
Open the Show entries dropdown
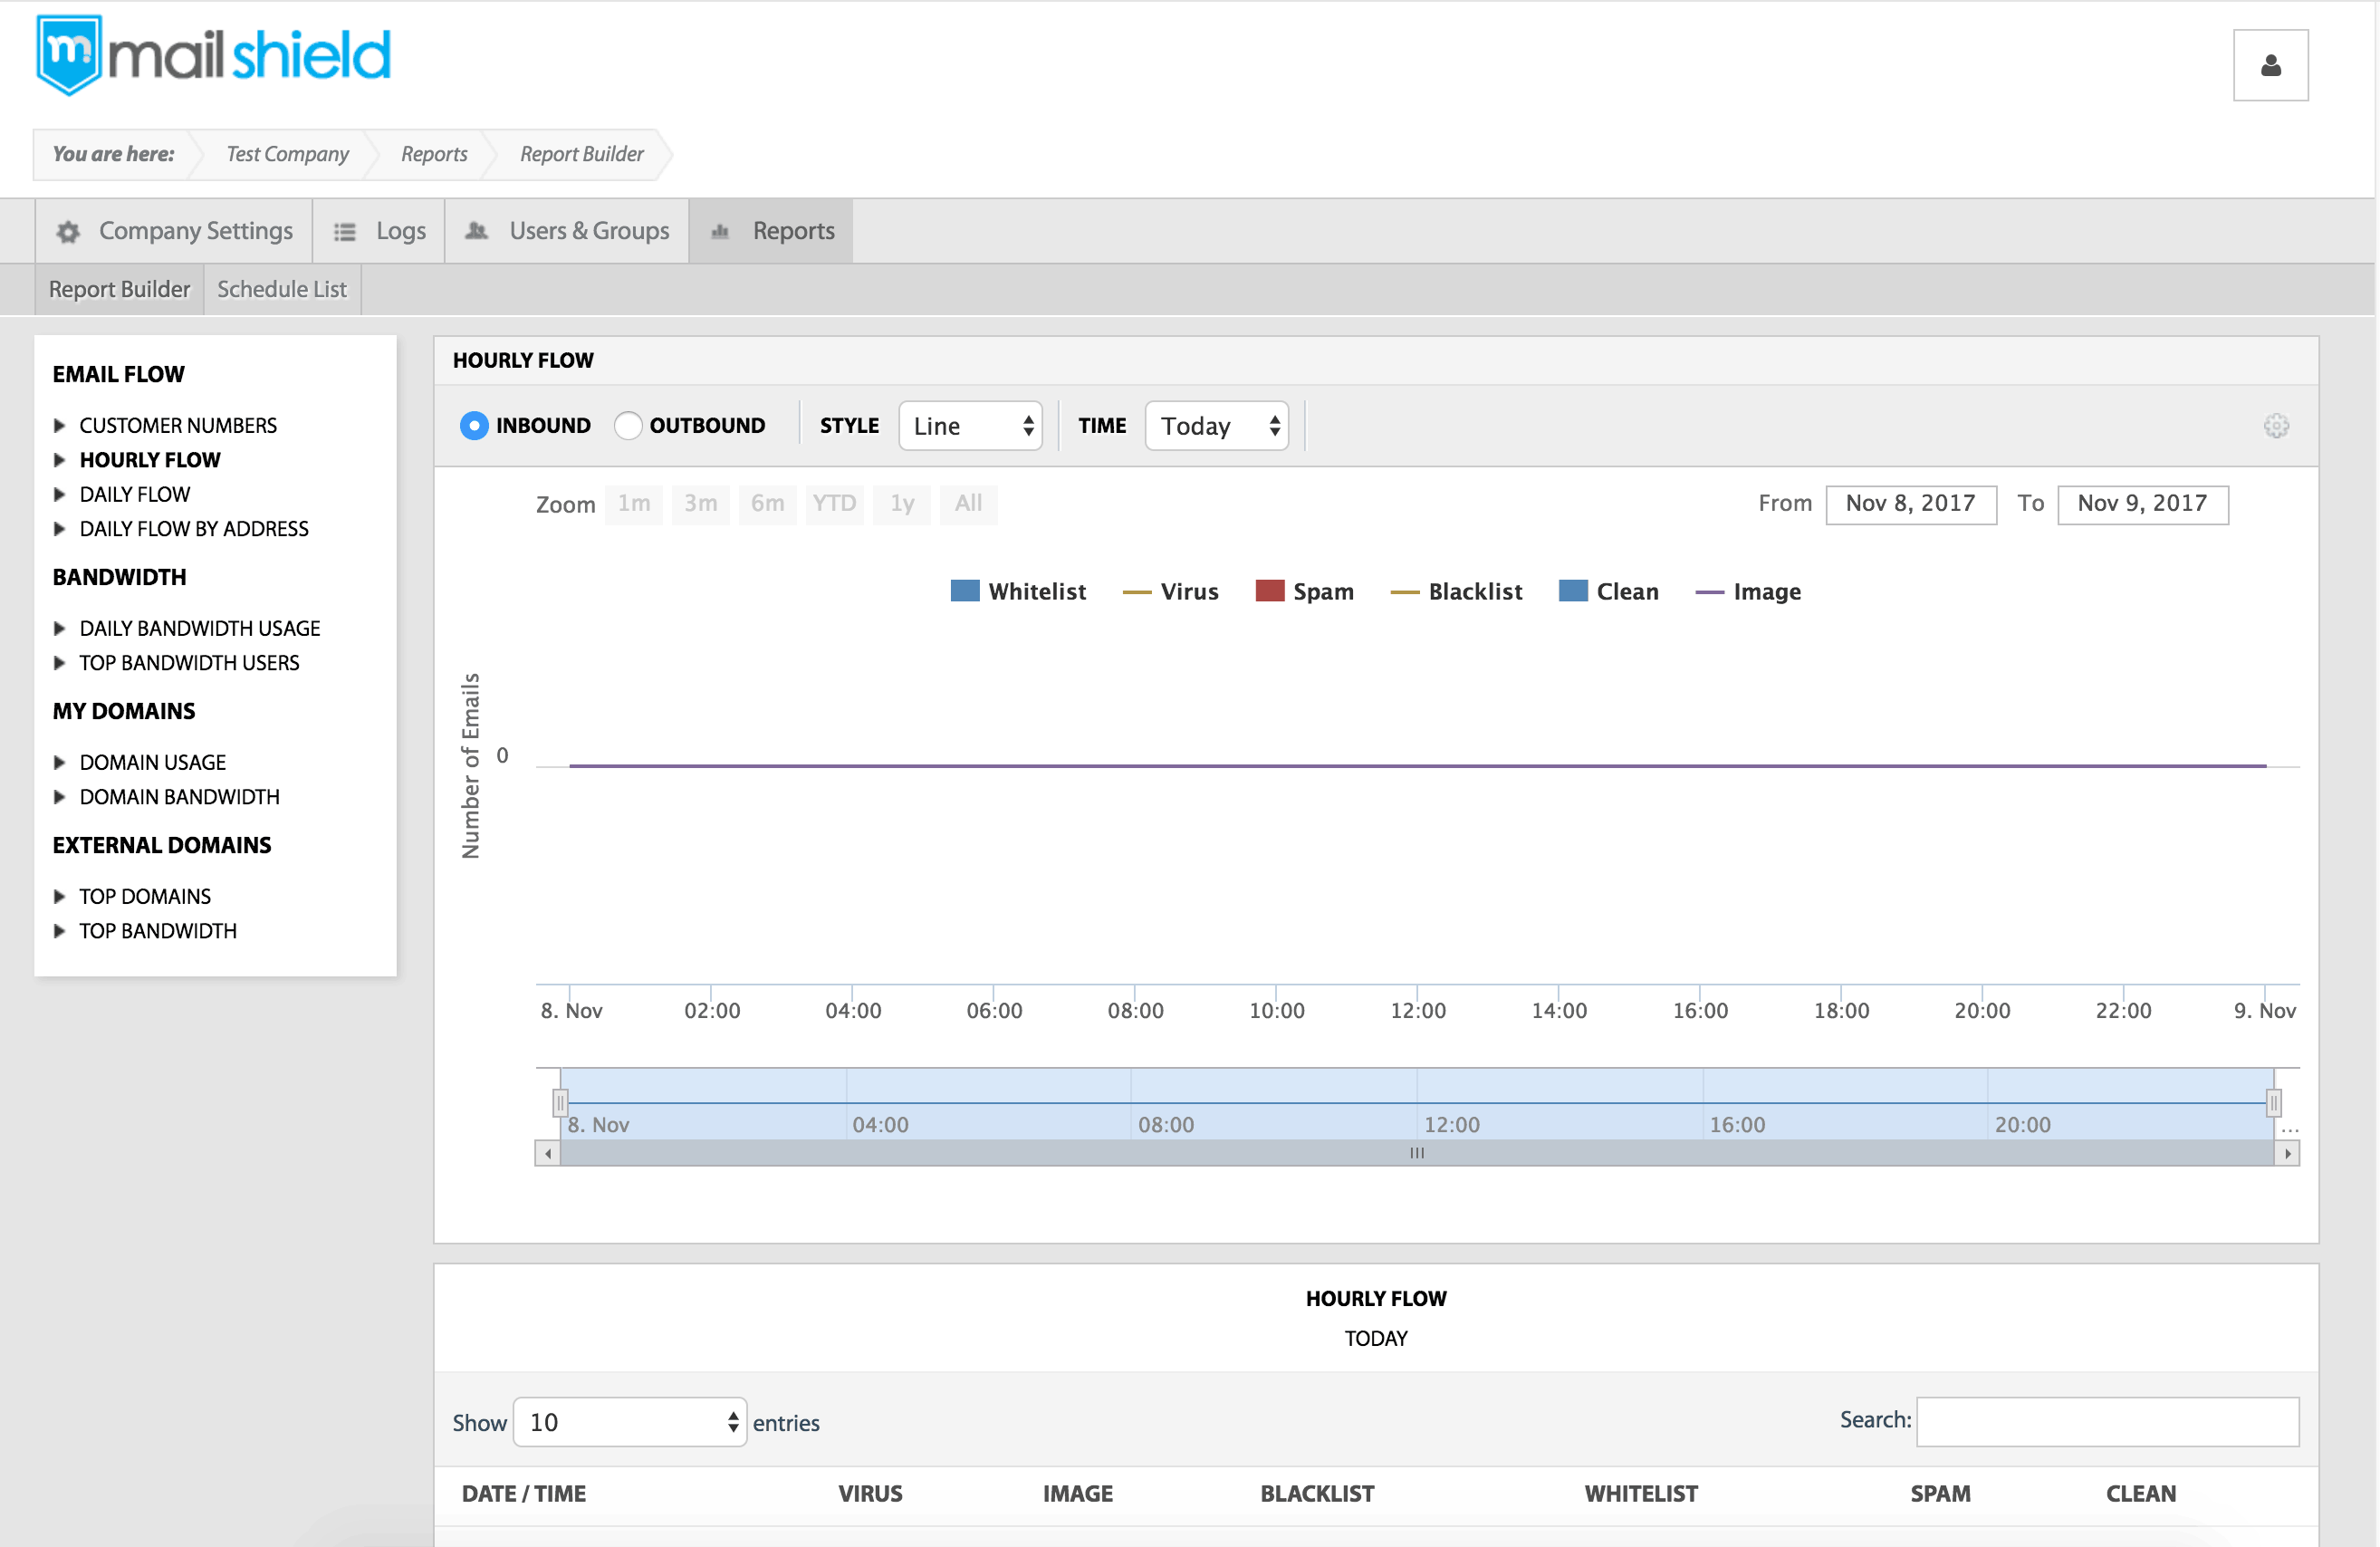(630, 1422)
